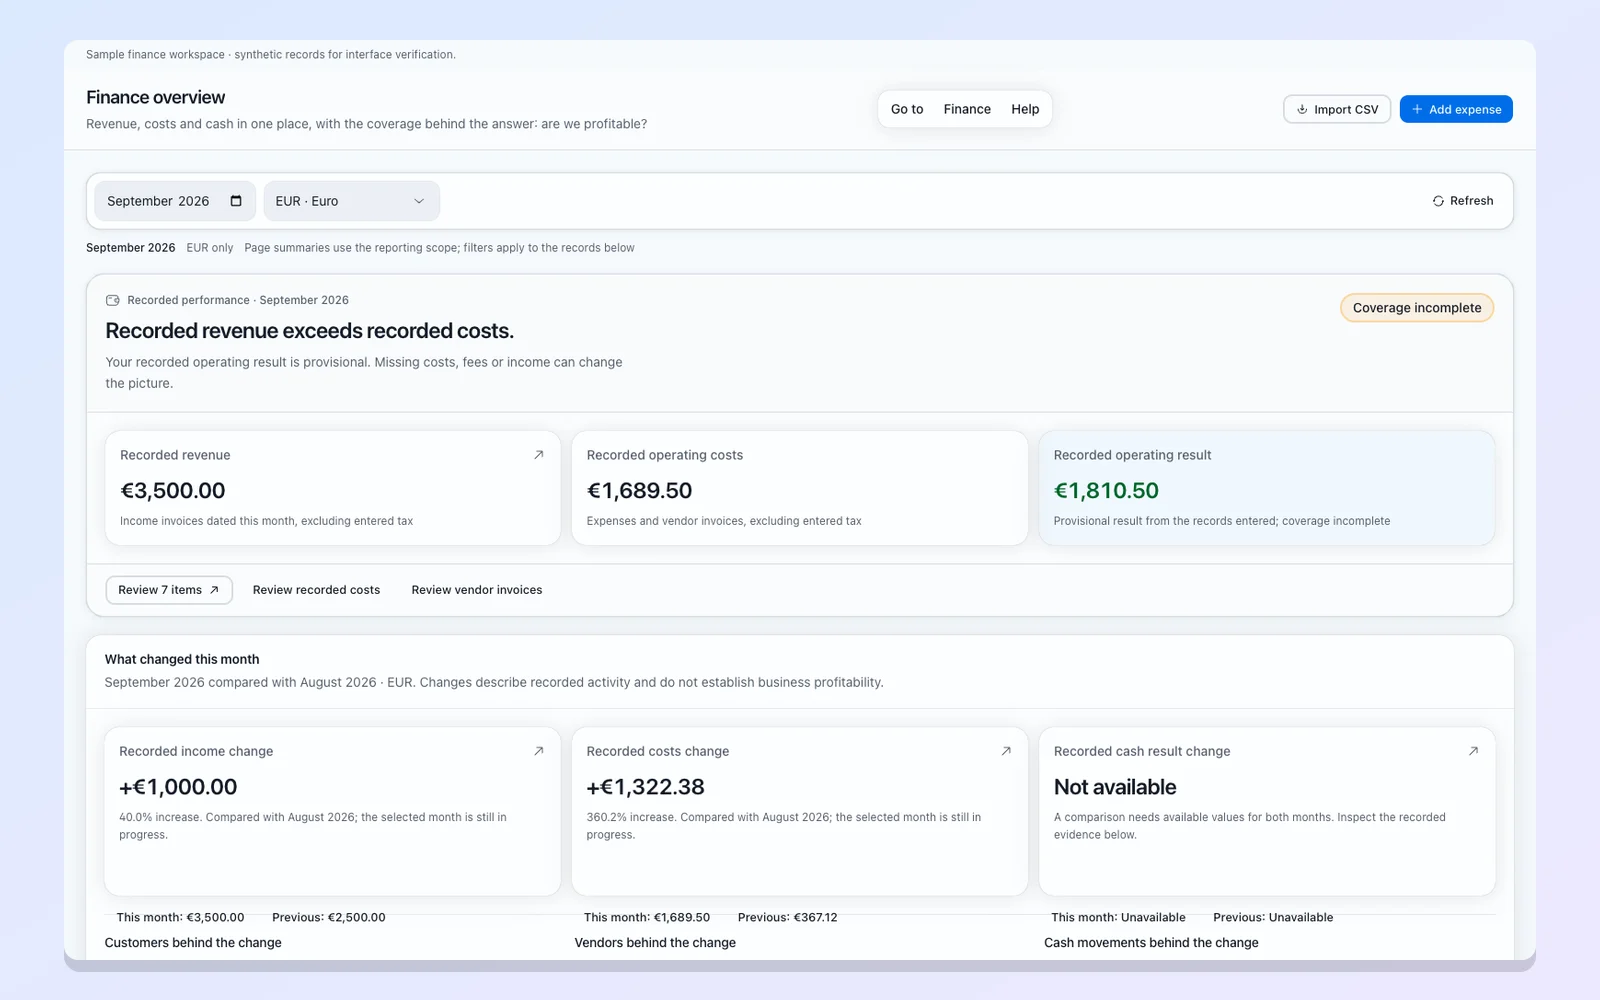Image resolution: width=1600 pixels, height=1000 pixels.
Task: Expand the EUR · Euro currency dropdown
Action: point(351,201)
